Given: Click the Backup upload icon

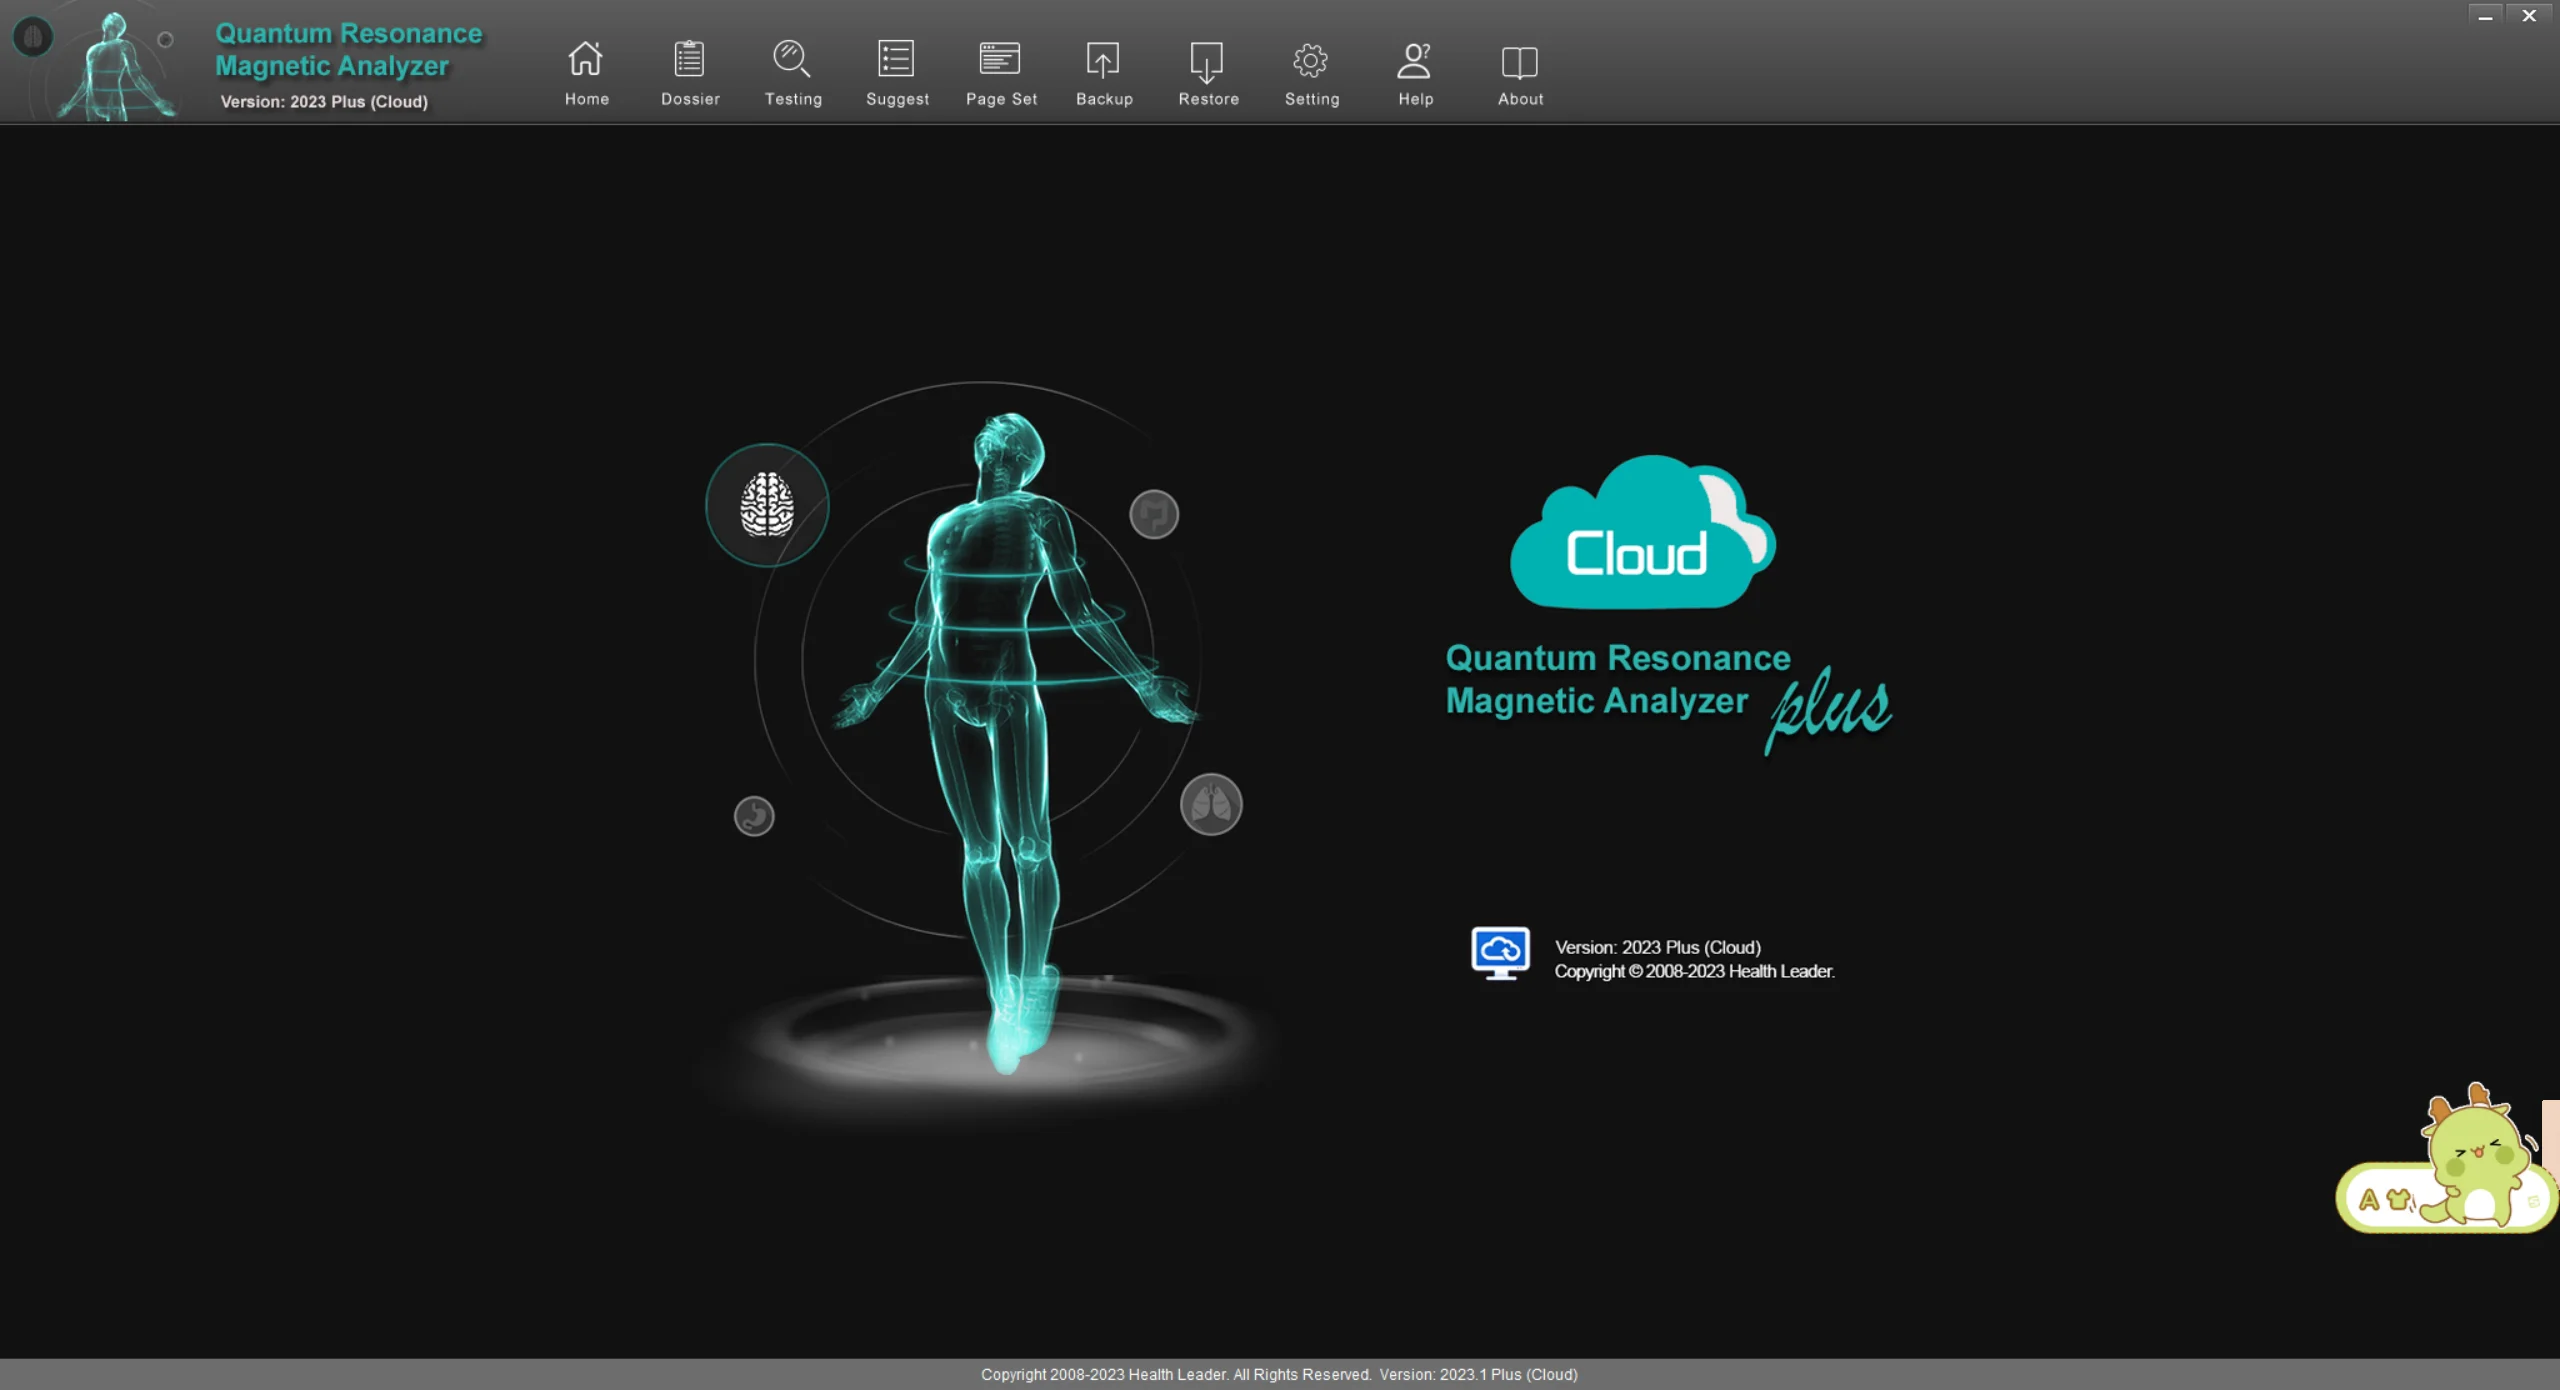Looking at the screenshot, I should 1103,61.
